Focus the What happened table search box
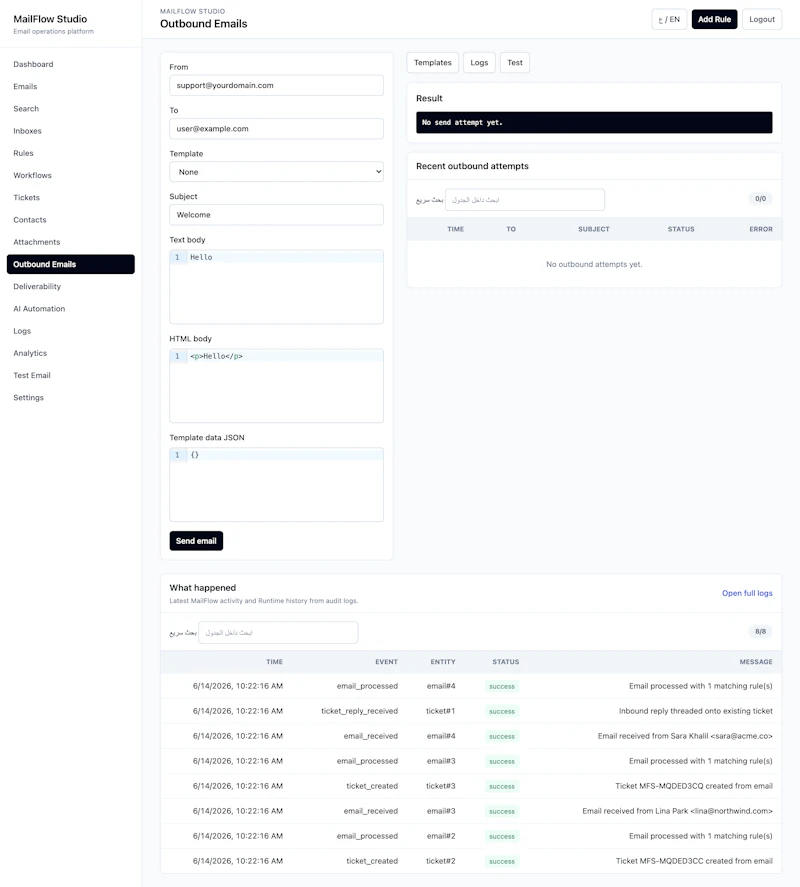Viewport: 800px width, 887px height. click(x=278, y=632)
